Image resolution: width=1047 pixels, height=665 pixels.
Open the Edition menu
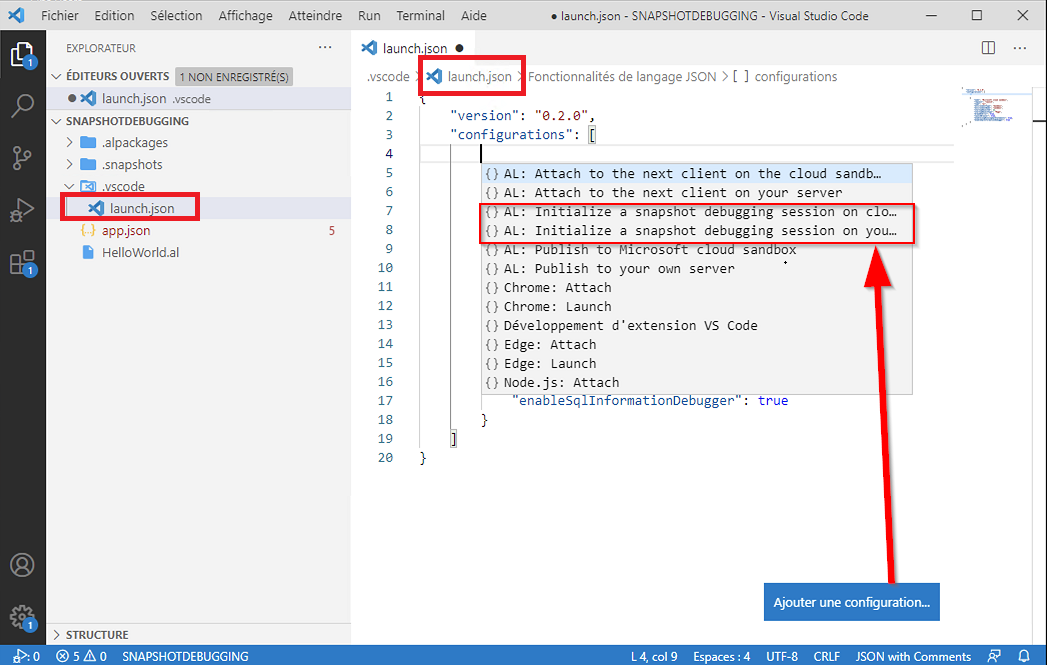114,15
